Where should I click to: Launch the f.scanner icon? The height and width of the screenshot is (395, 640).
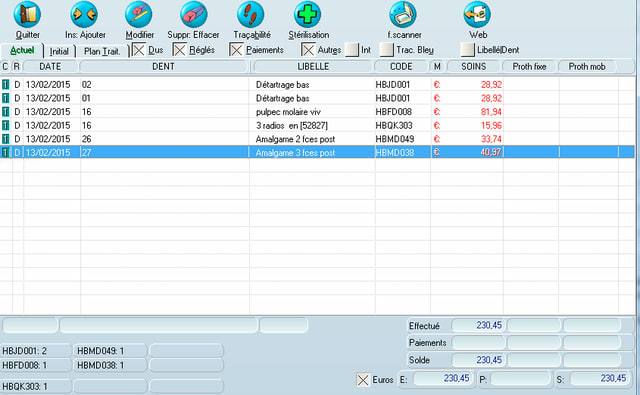tap(403, 14)
